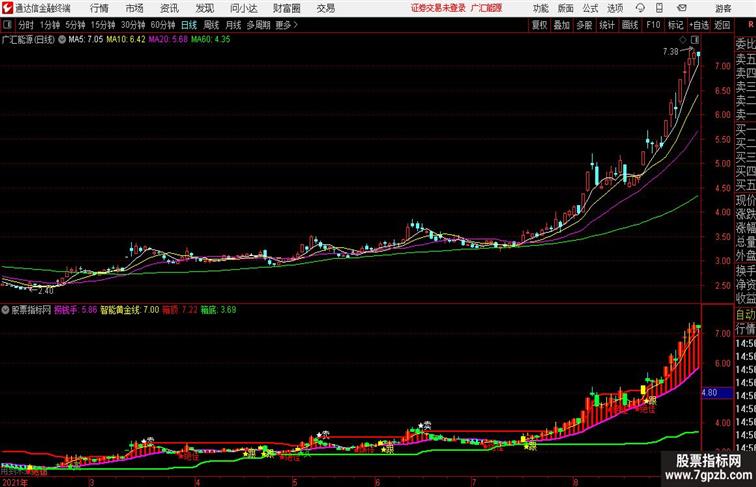Click the 证券交易未登录 login notice
756x487 pixels.
pos(438,8)
